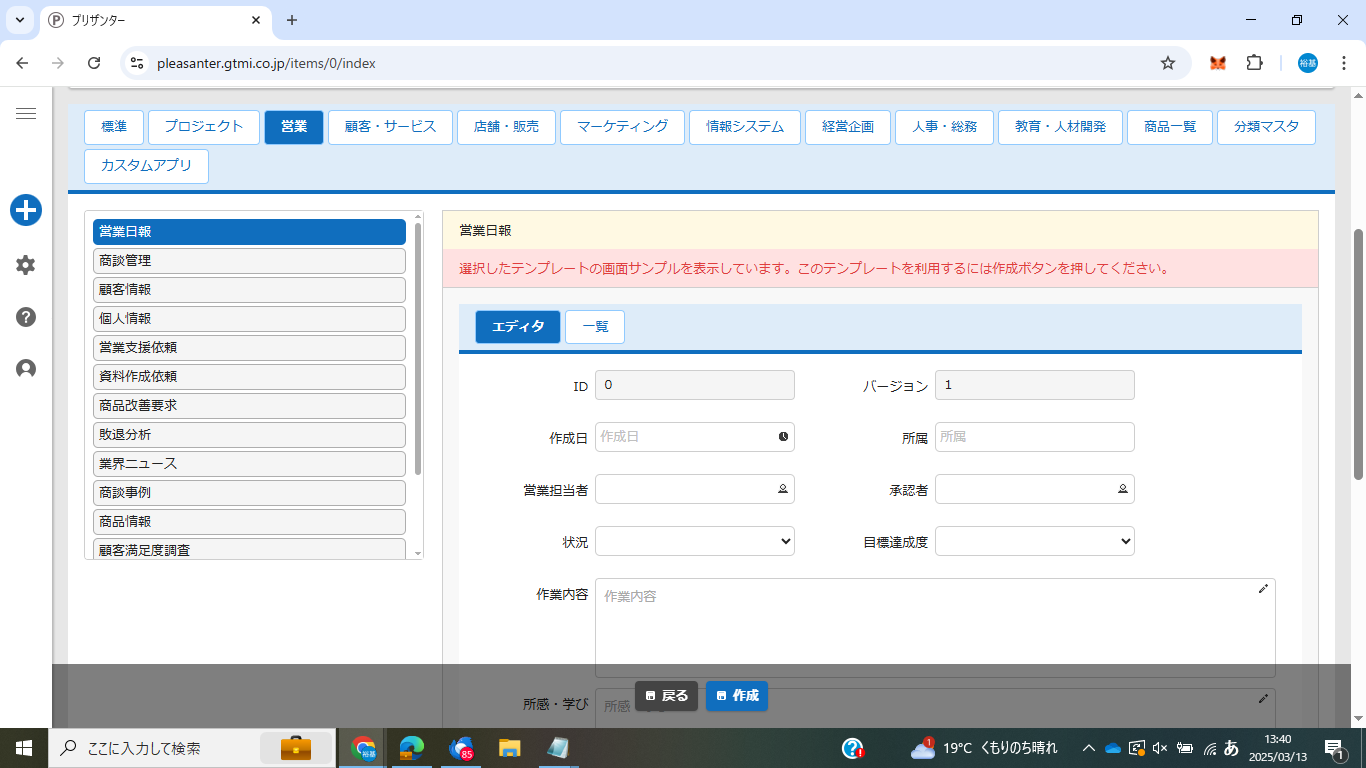The image size is (1366, 768).
Task: Select 商談管理 template in the list
Action: click(249, 261)
